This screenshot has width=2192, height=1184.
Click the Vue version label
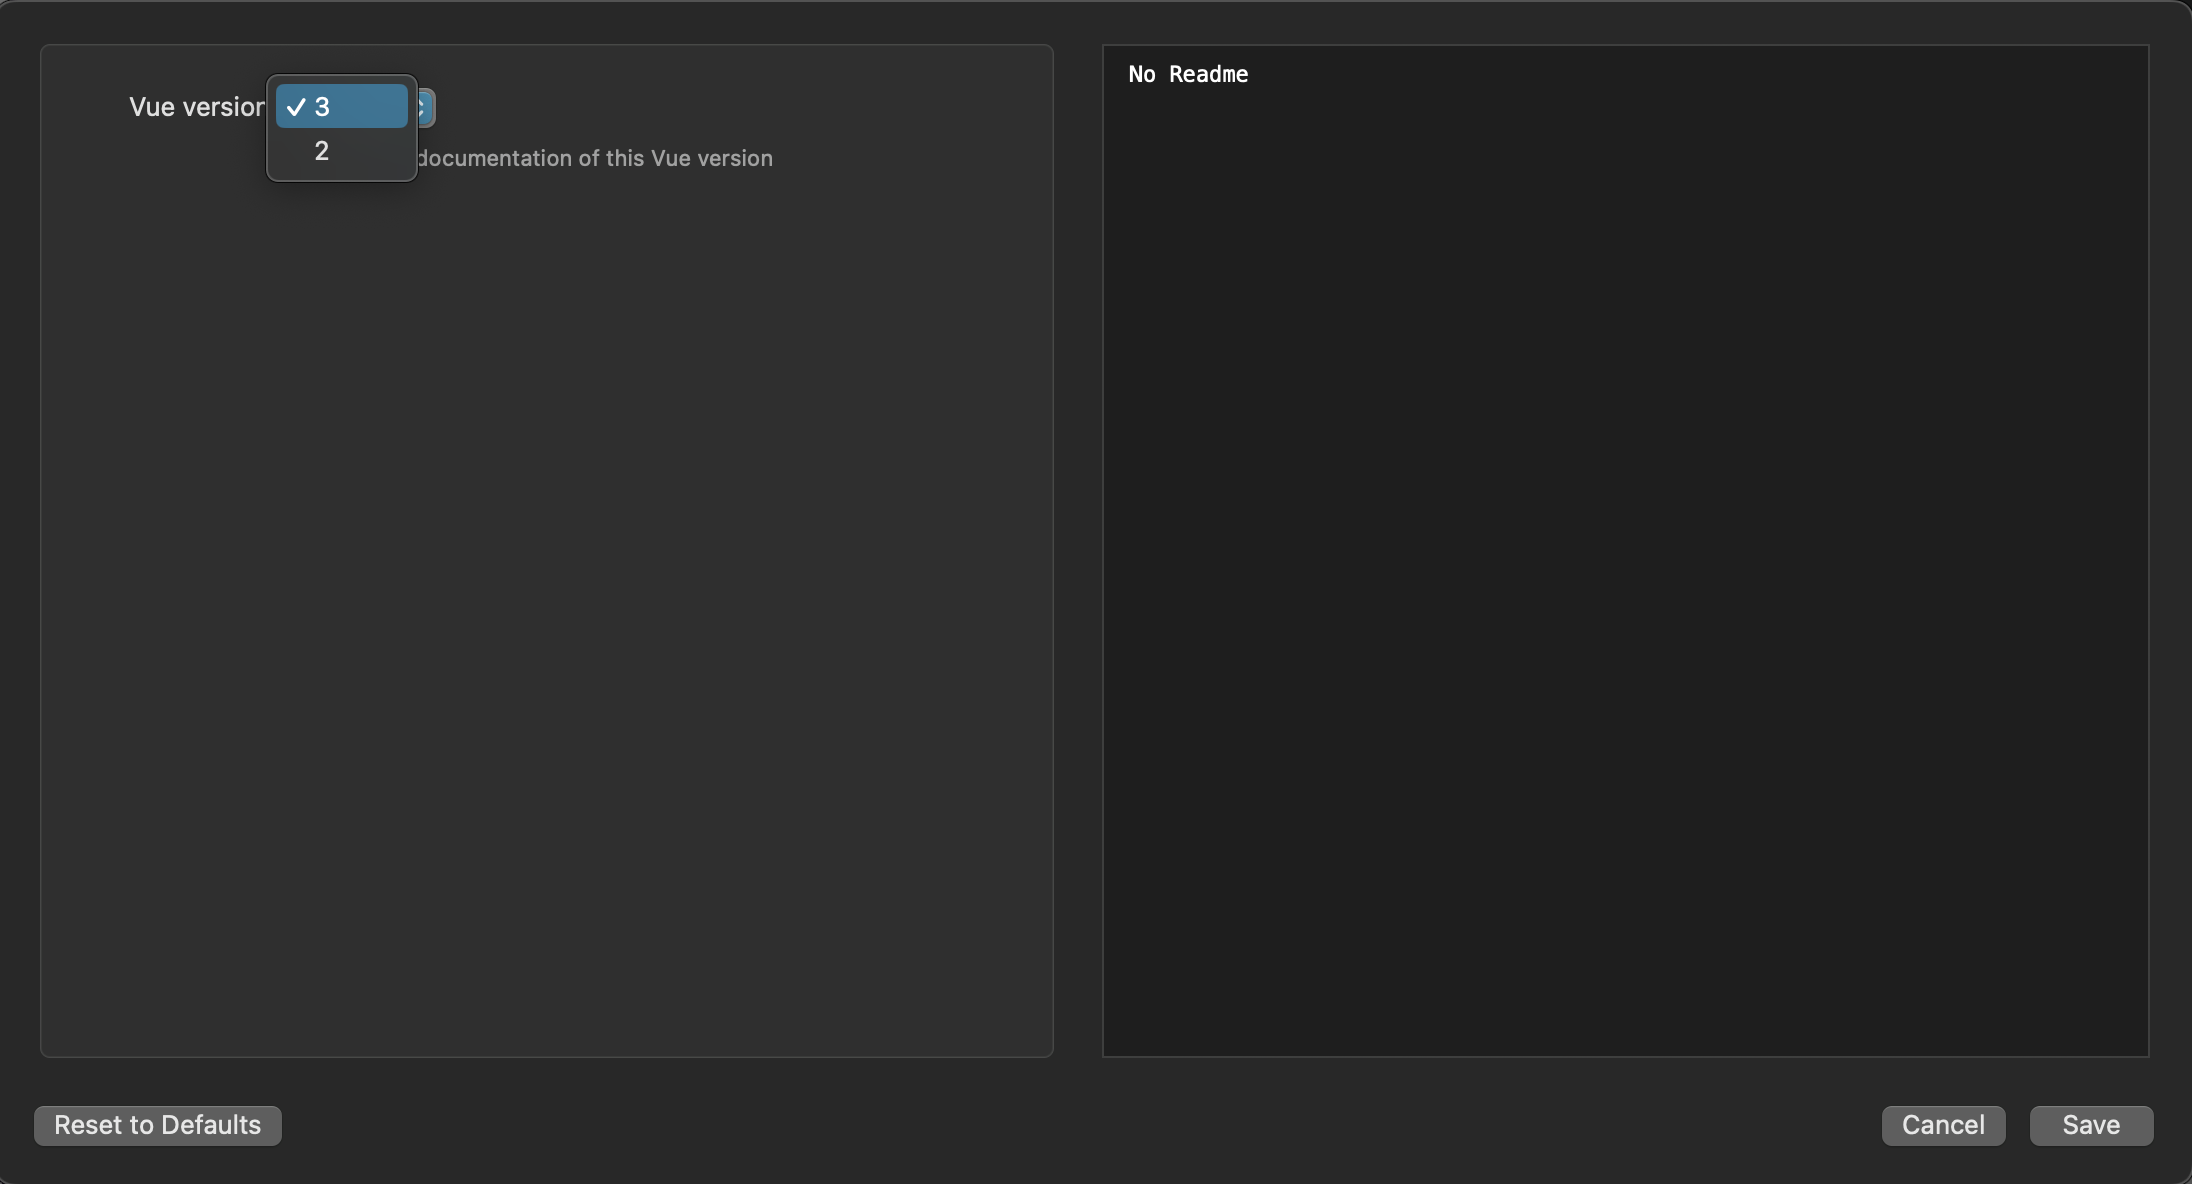197,107
